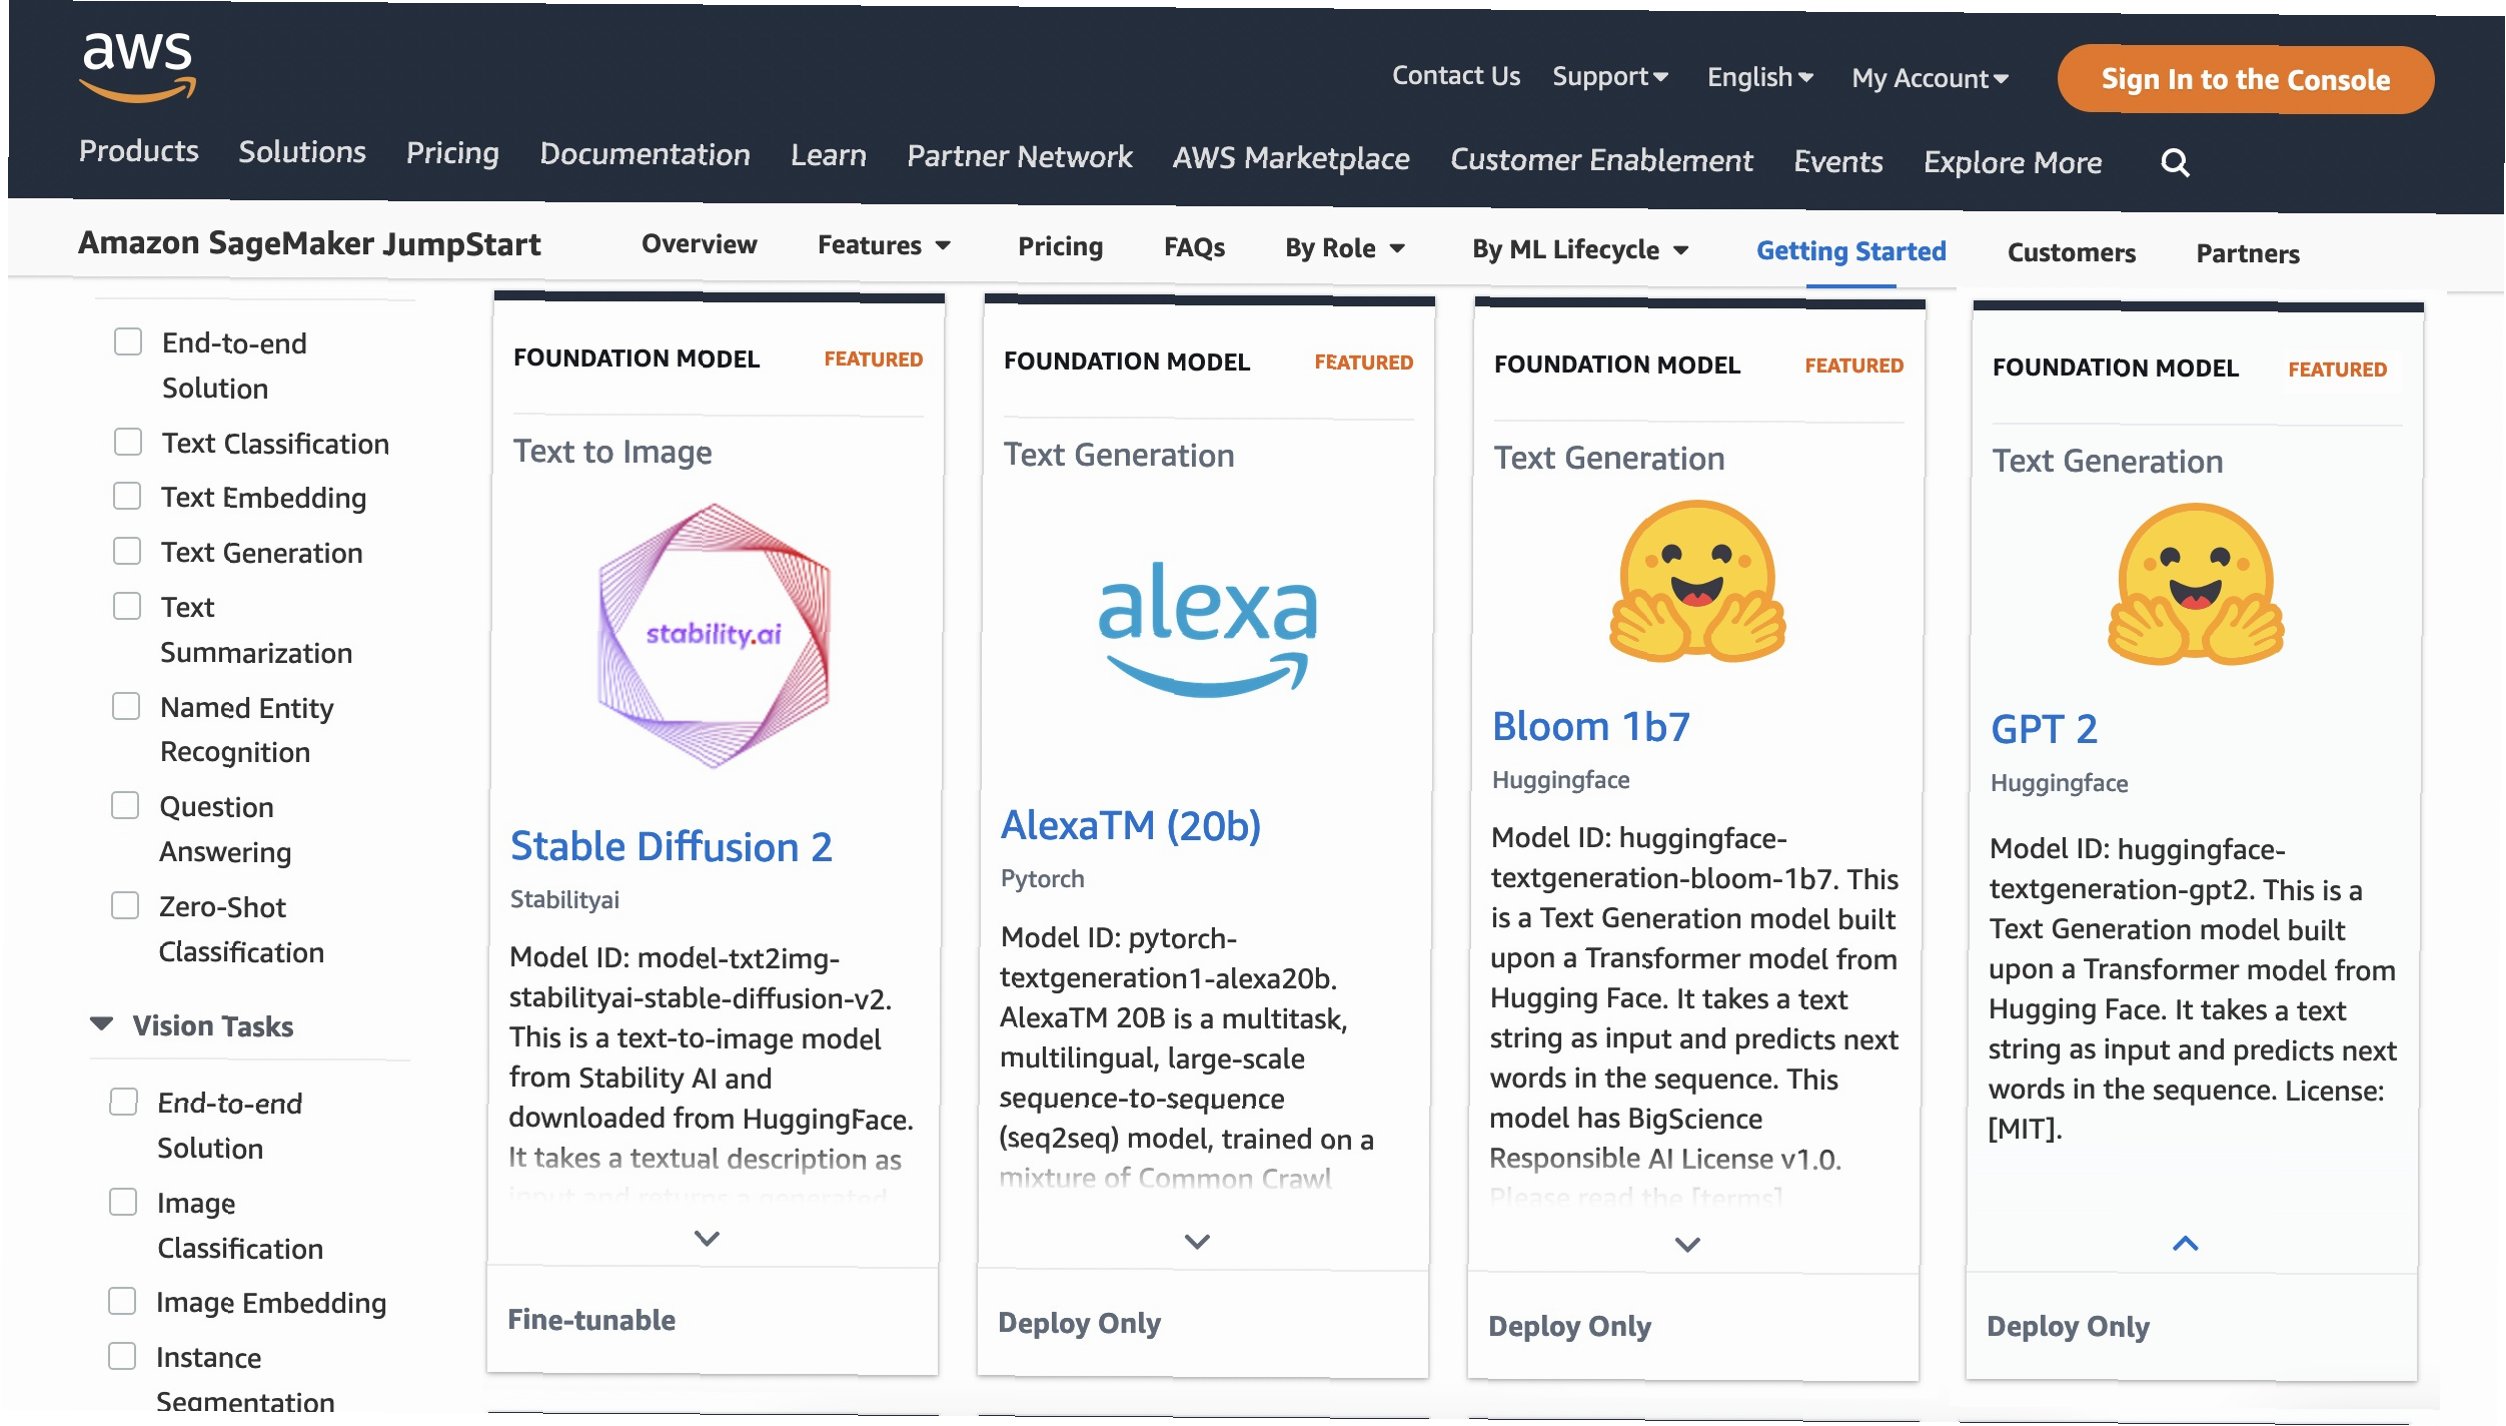Screen dimensions: 2506x1426
Task: Expand the Bloom 1b7 description chevron
Action: (x=1687, y=1245)
